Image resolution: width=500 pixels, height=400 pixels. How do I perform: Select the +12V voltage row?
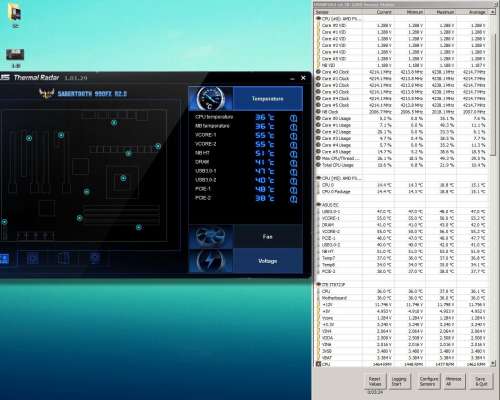401,305
